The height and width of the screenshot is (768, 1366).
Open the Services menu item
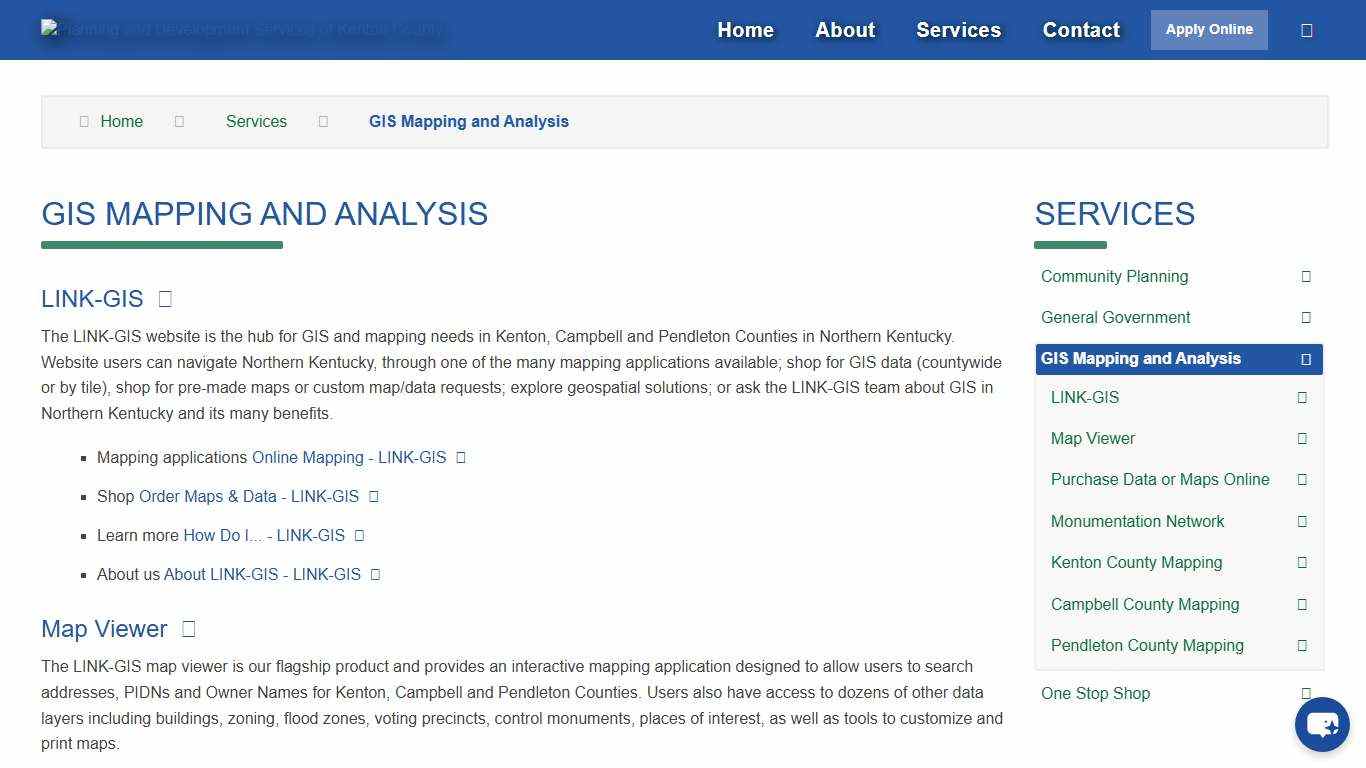(x=957, y=29)
